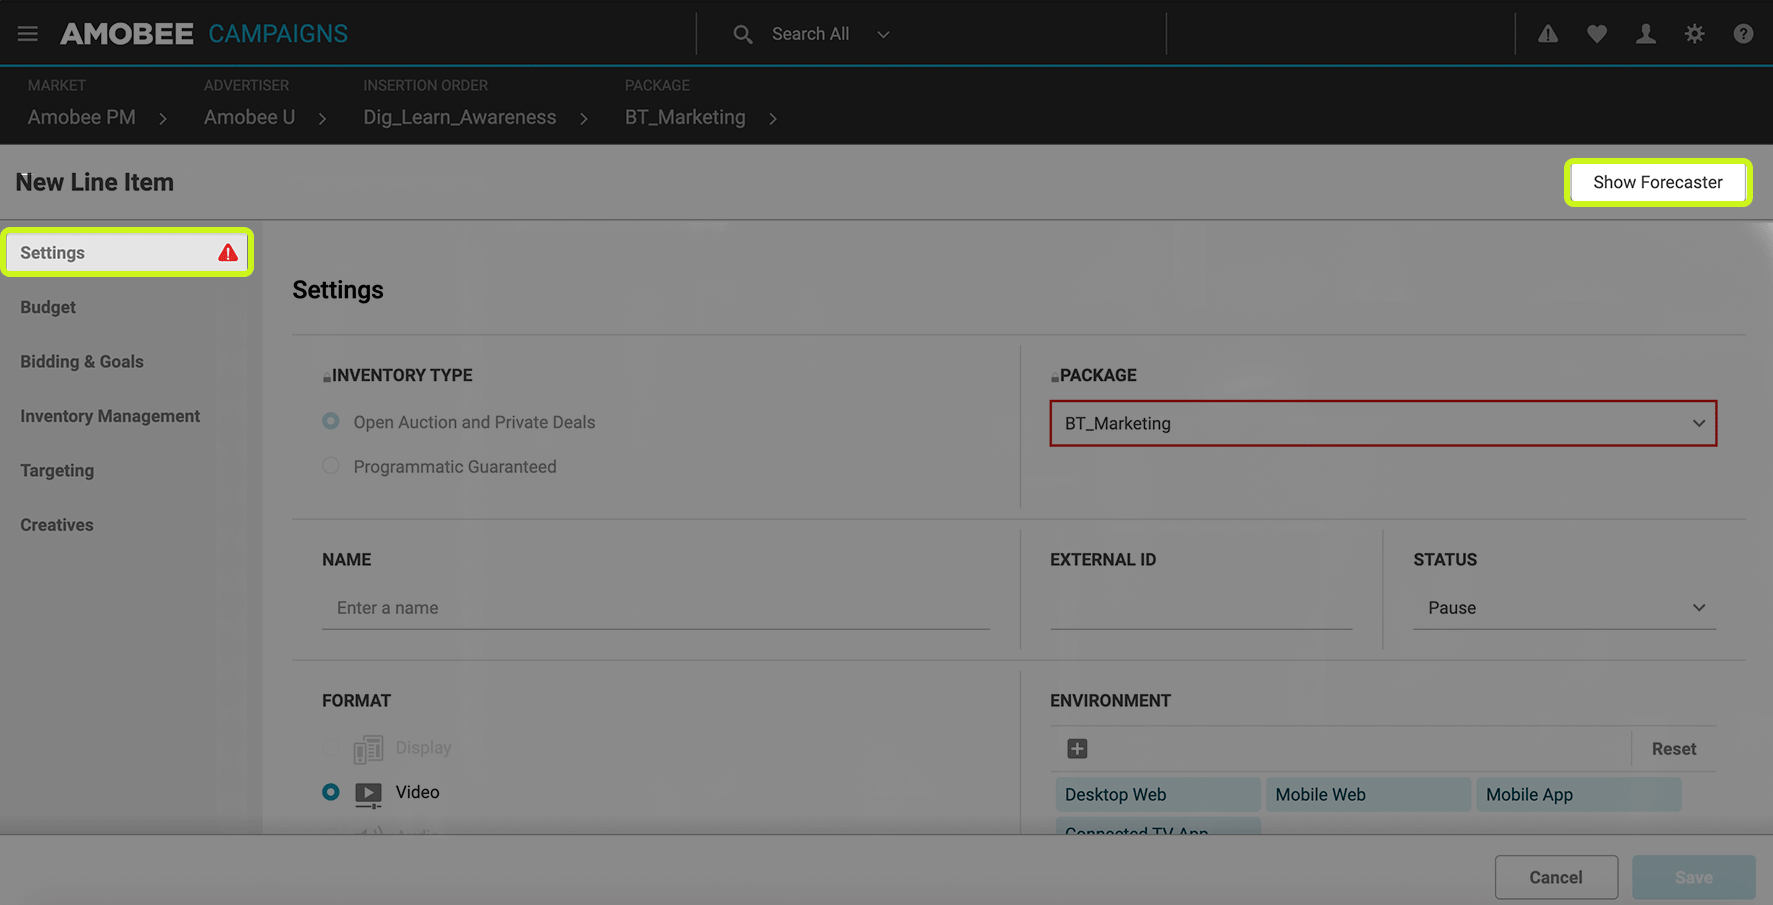
Task: Click the Name input field
Action: point(656,608)
